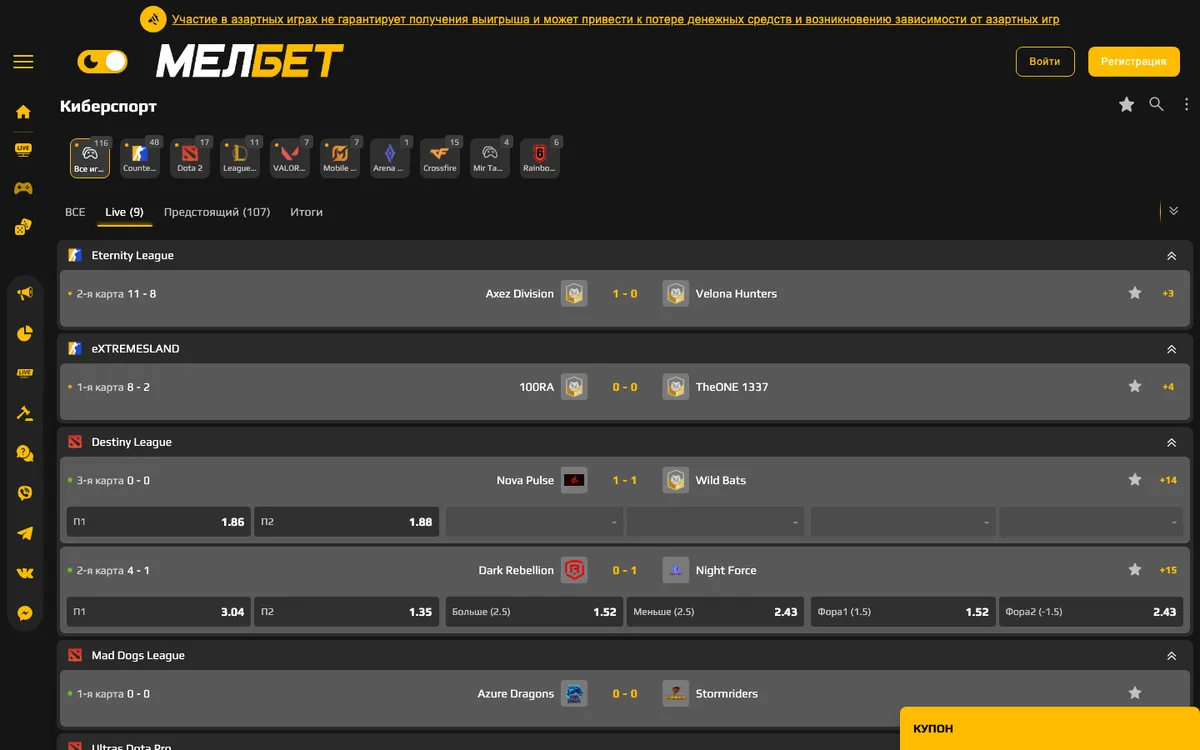The image size is (1200, 750).
Task: Open the megaphone promotions icon in sidebar
Action: click(x=25, y=294)
